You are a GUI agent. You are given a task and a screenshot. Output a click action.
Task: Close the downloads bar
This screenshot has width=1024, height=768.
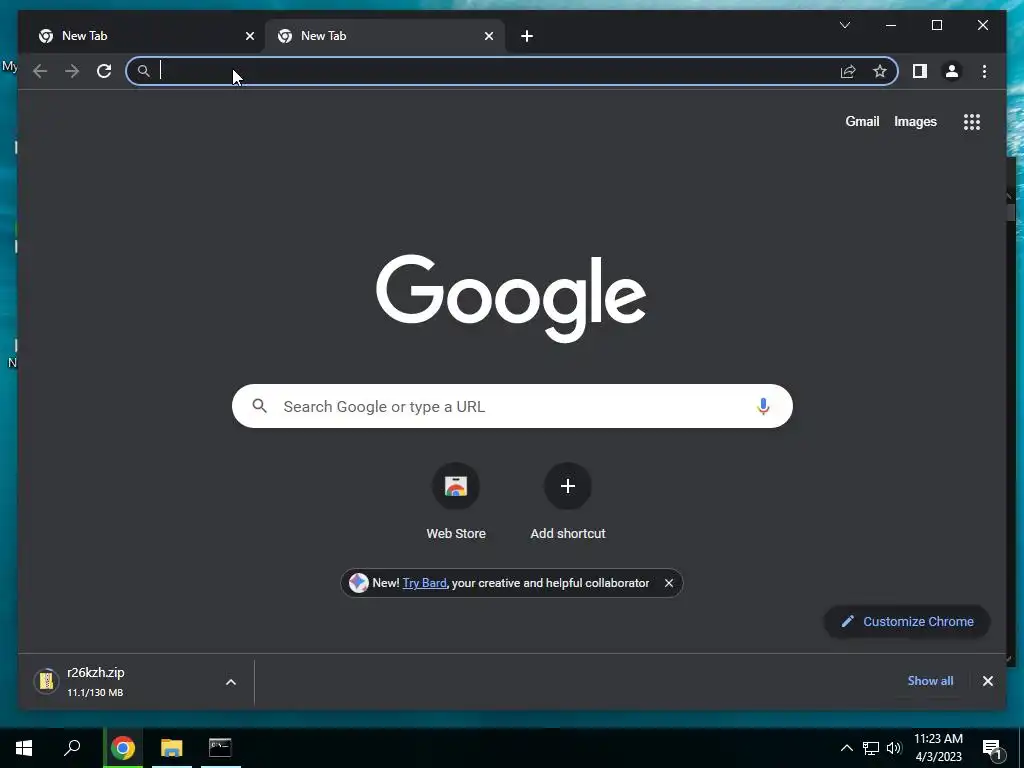987,681
